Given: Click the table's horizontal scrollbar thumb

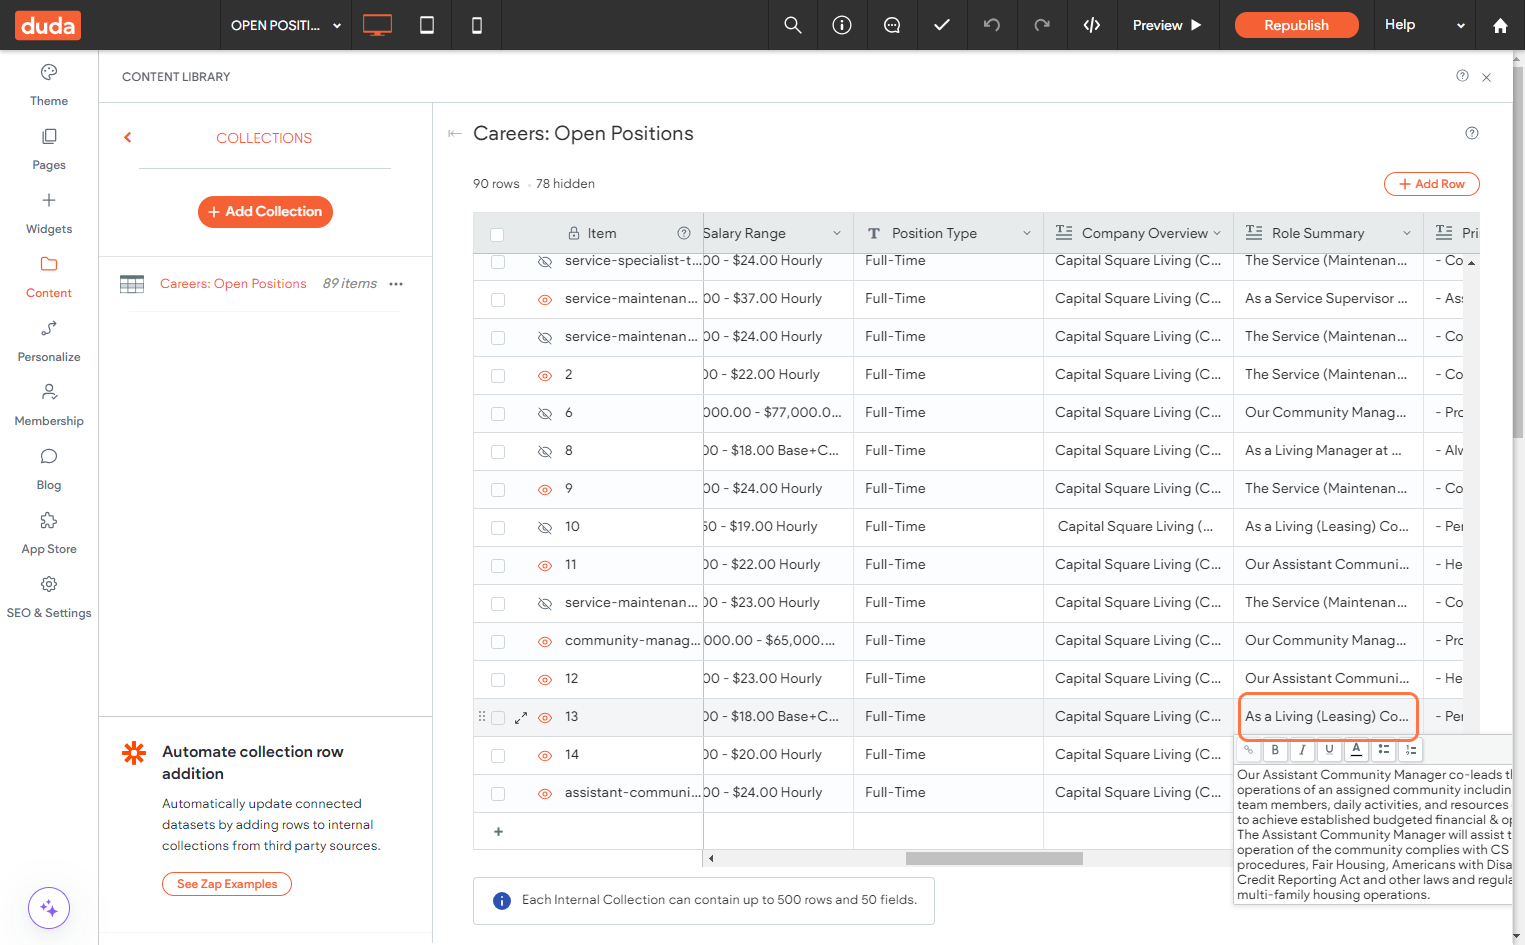Looking at the screenshot, I should (x=994, y=859).
